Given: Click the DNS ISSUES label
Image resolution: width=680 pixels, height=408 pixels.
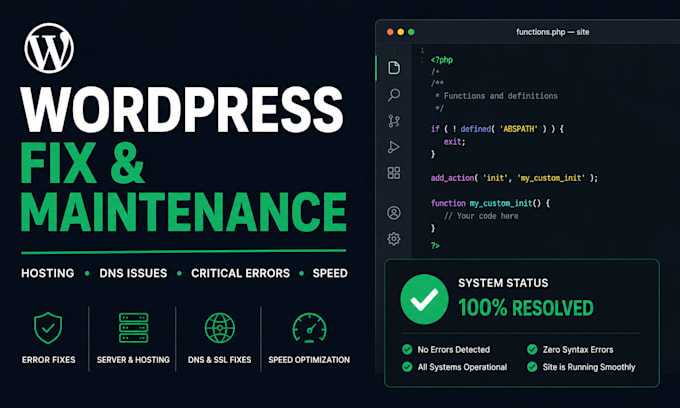Looking at the screenshot, I should point(133,273).
